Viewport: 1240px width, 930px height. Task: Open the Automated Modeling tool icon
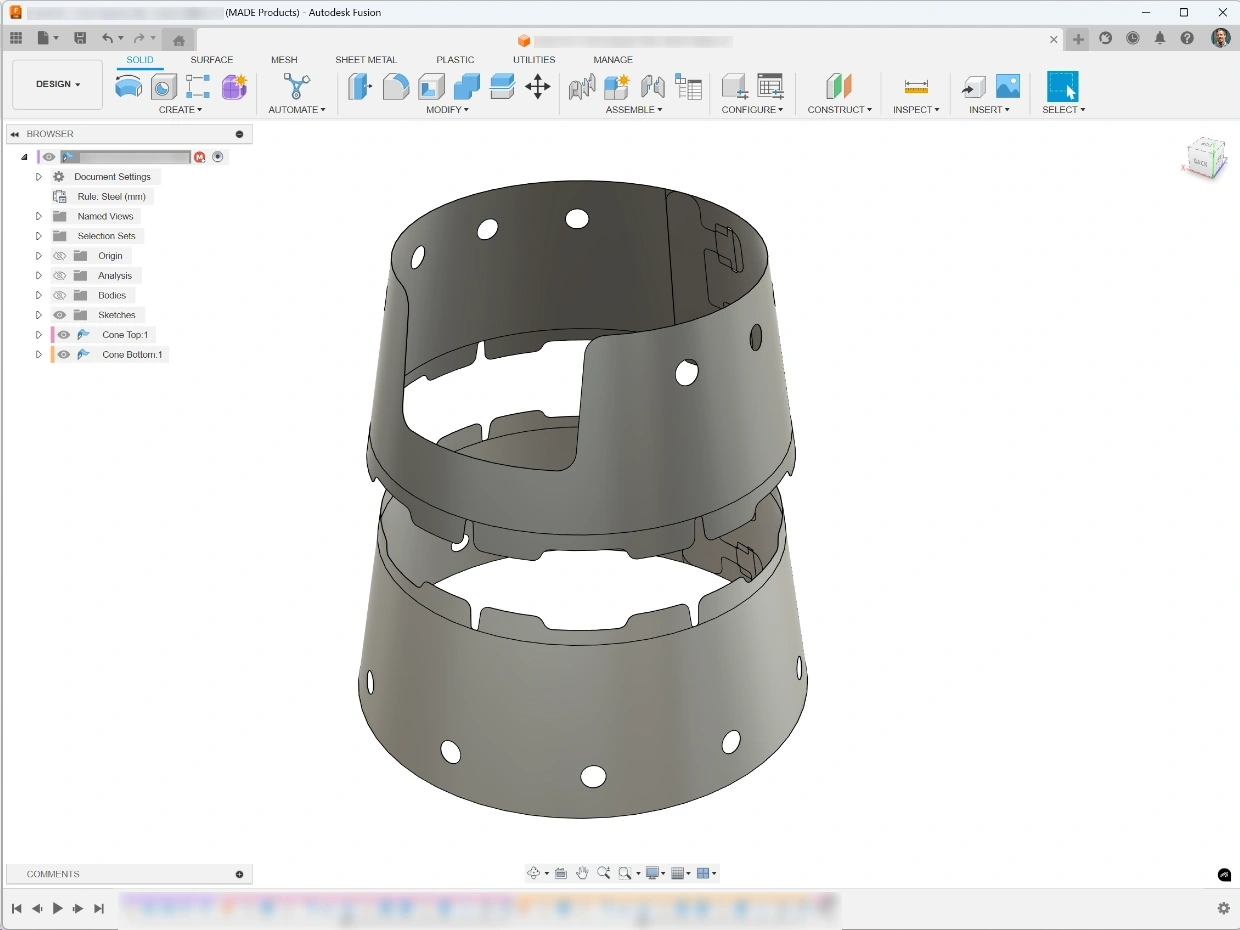(x=297, y=87)
